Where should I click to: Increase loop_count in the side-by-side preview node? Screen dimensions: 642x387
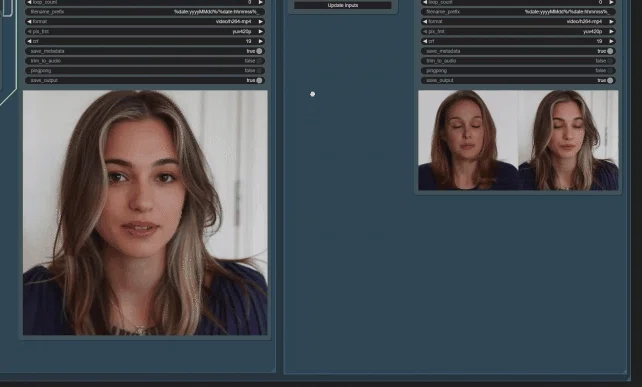coord(612,2)
